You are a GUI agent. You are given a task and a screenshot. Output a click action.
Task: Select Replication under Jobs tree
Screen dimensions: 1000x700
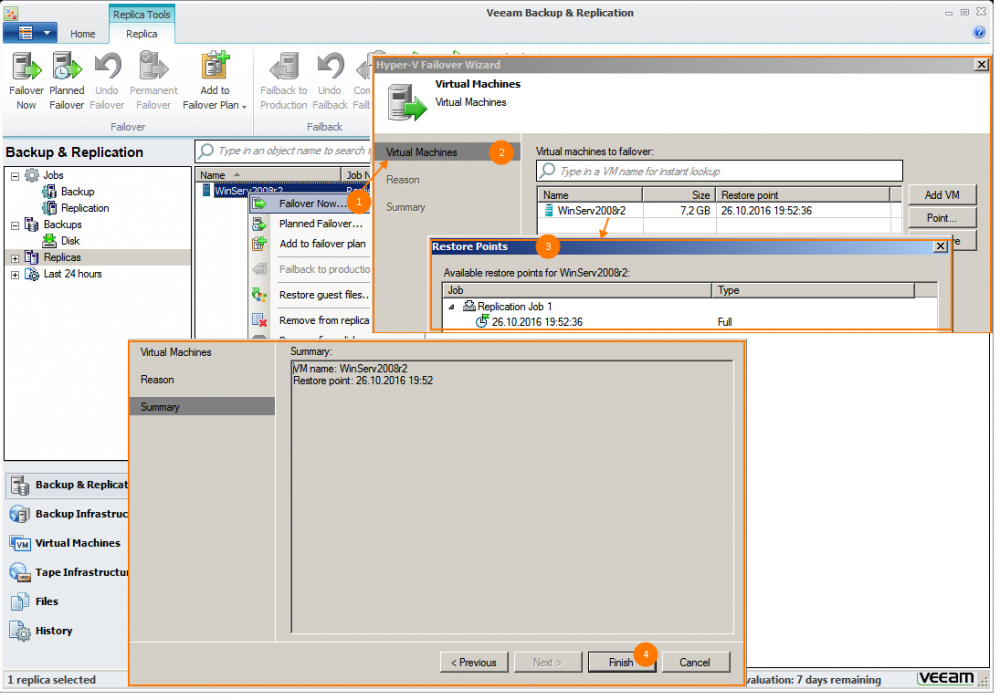[85, 208]
